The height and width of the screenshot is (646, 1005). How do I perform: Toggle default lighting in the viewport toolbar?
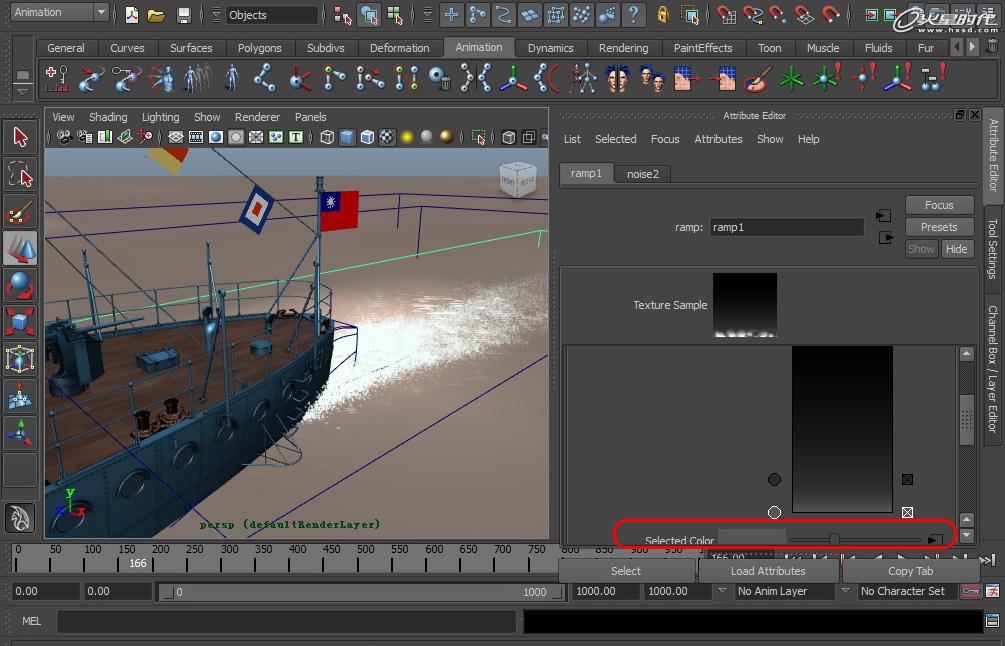point(406,137)
